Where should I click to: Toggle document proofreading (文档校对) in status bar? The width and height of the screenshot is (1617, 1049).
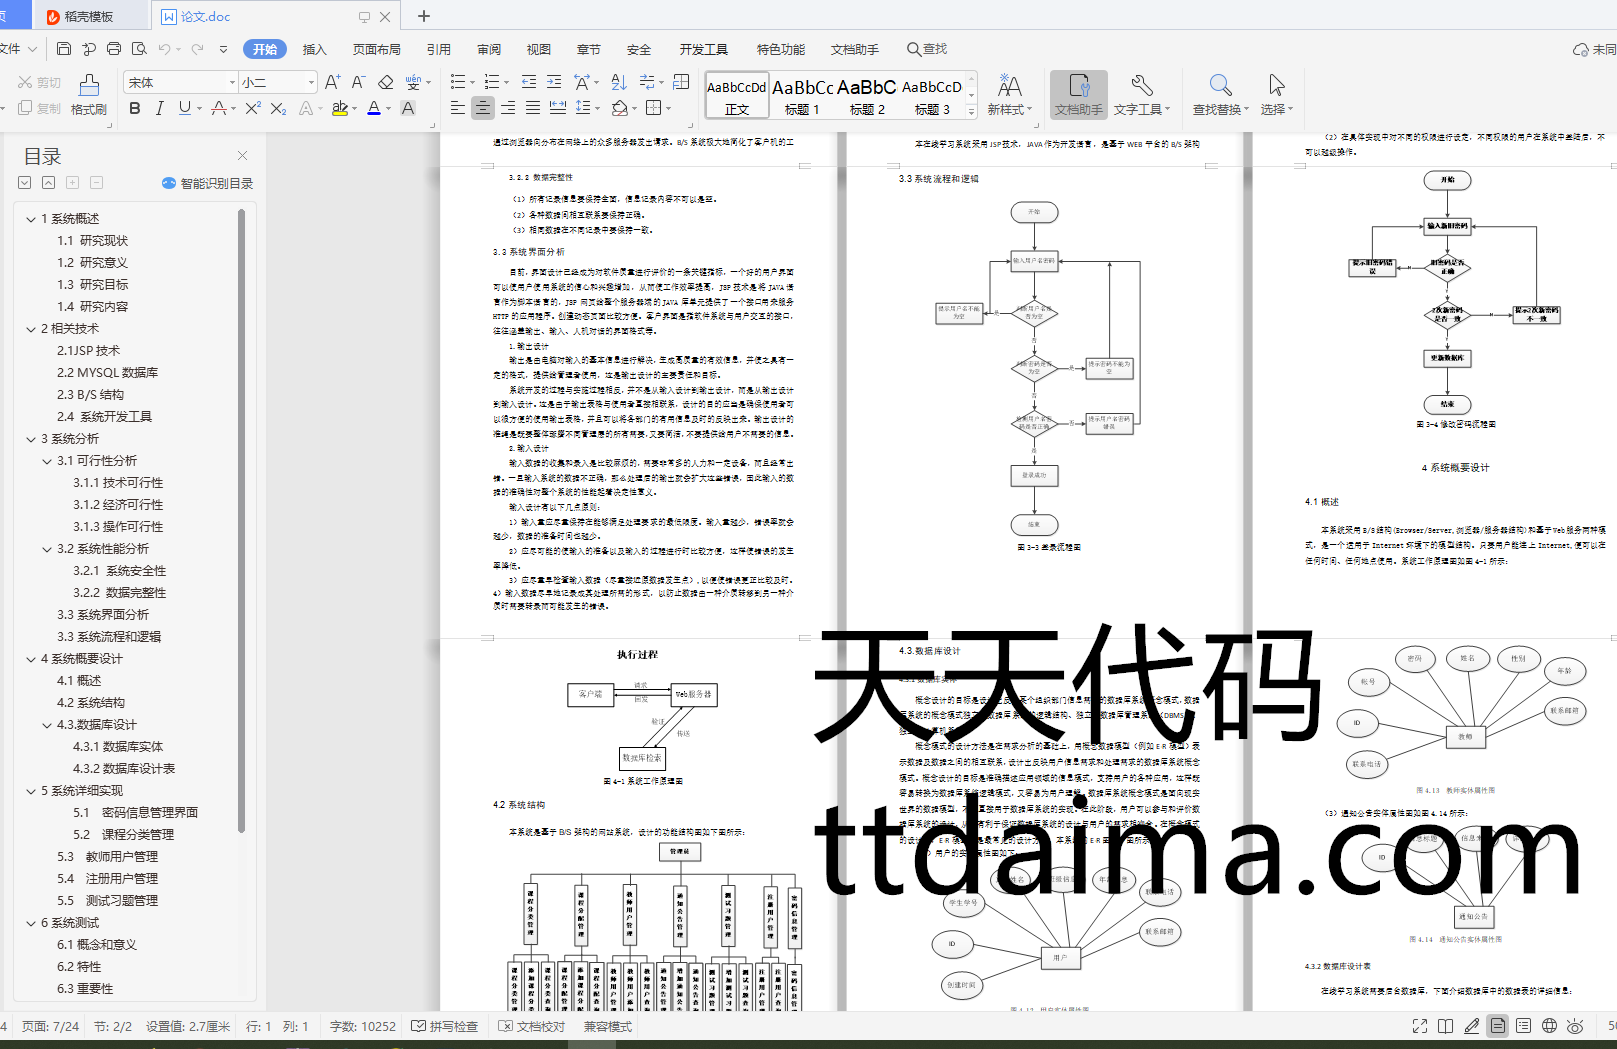[532, 1026]
